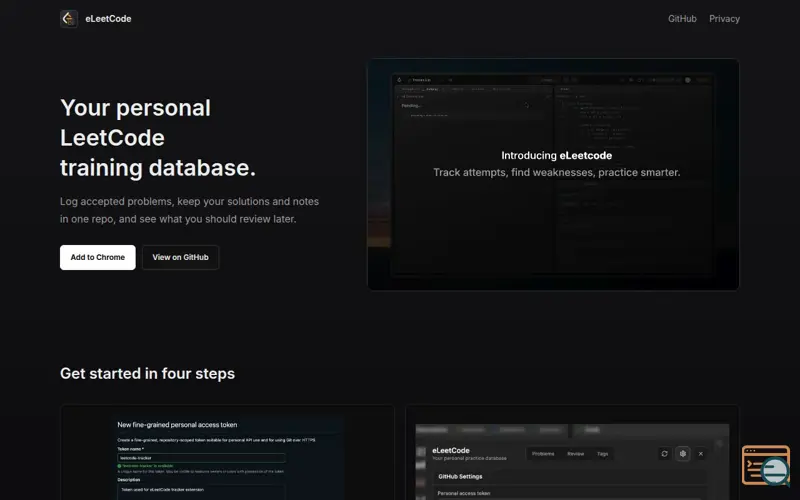Select the Review tab in panel preview
This screenshot has width=800, height=500.
(x=576, y=454)
